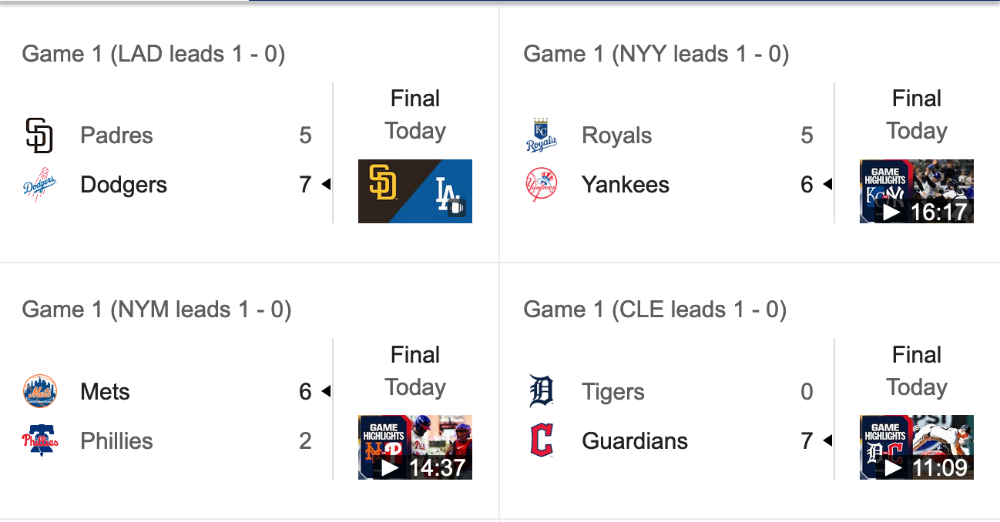Select the Guardians team name

(635, 441)
